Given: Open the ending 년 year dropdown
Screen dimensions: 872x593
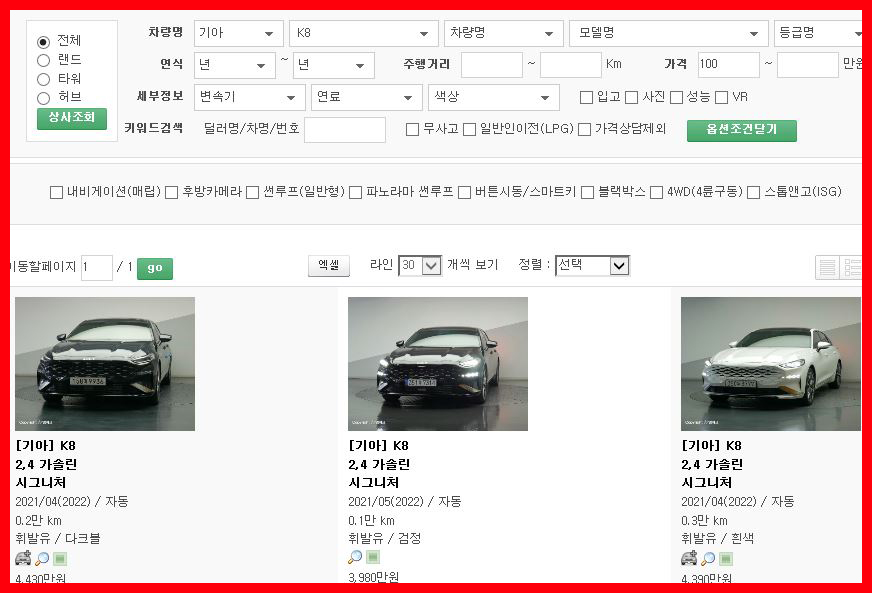Looking at the screenshot, I should (334, 65).
